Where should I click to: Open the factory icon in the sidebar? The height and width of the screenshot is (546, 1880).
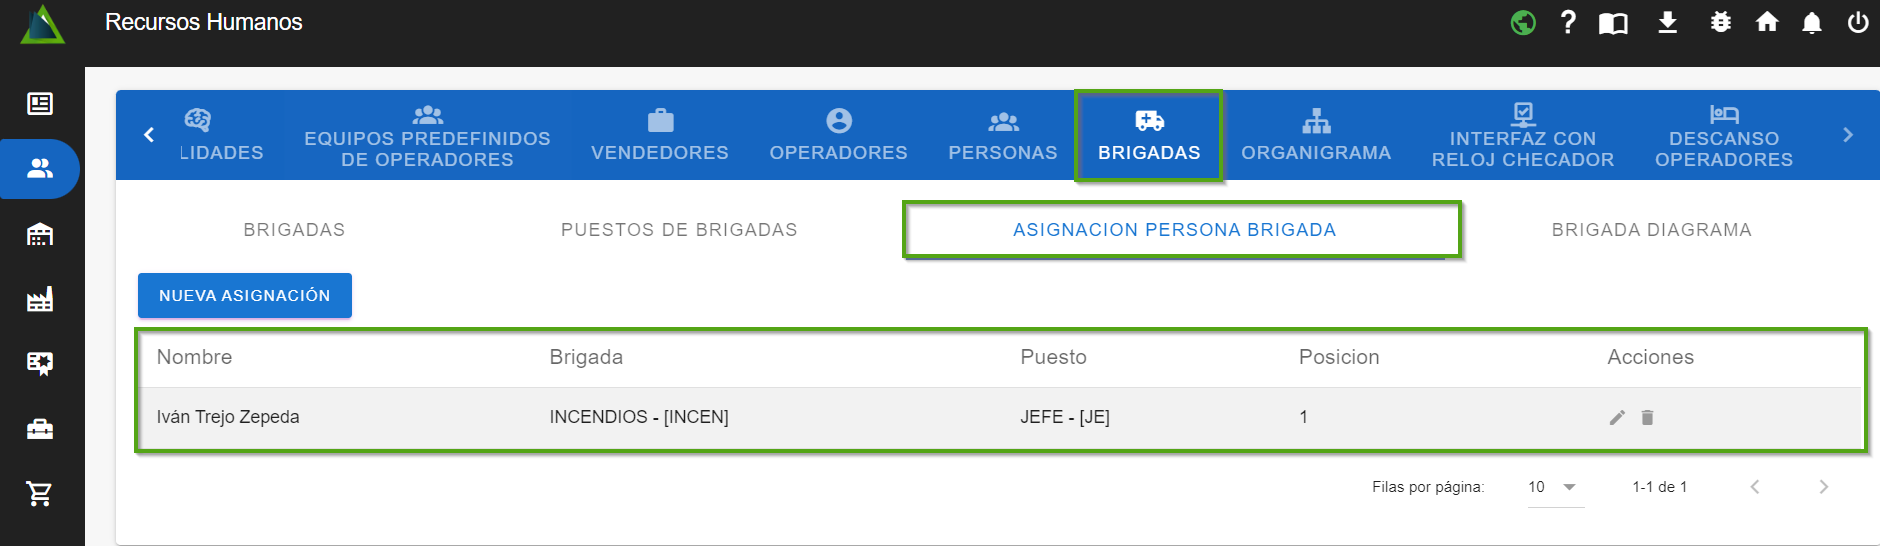click(40, 299)
